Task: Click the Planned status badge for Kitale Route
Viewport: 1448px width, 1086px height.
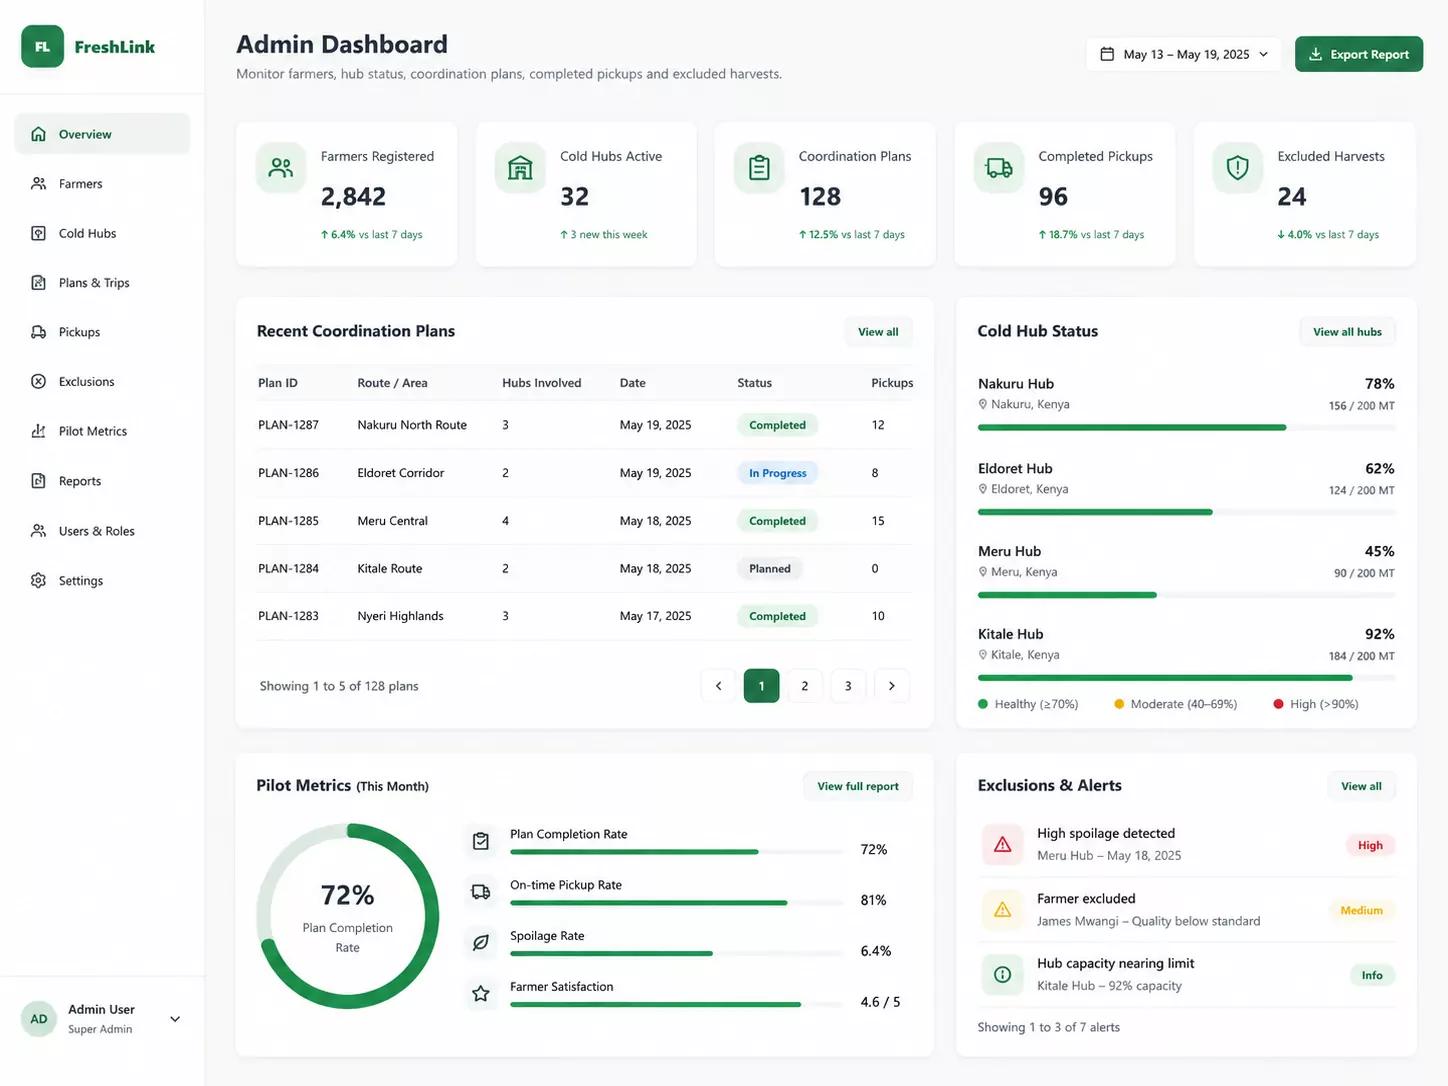Action: (x=769, y=569)
